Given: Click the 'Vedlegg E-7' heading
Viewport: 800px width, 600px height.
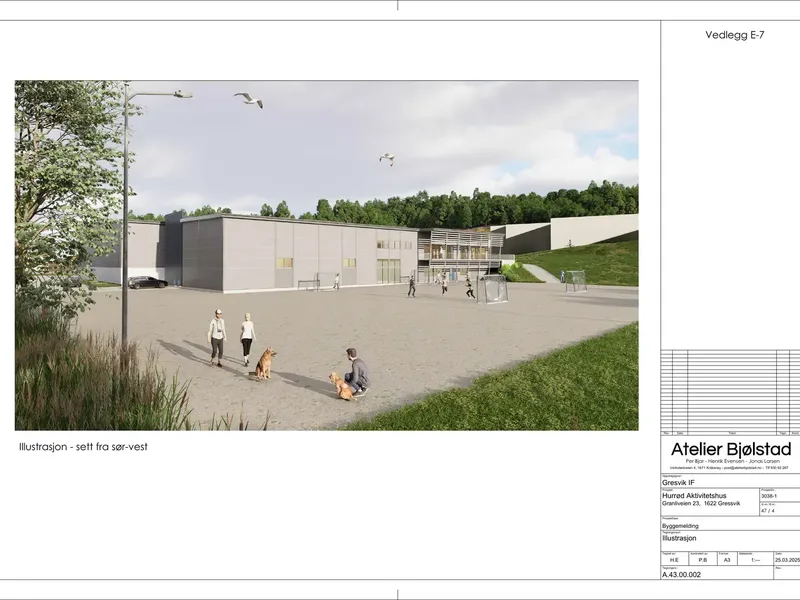Looking at the screenshot, I should [x=735, y=35].
